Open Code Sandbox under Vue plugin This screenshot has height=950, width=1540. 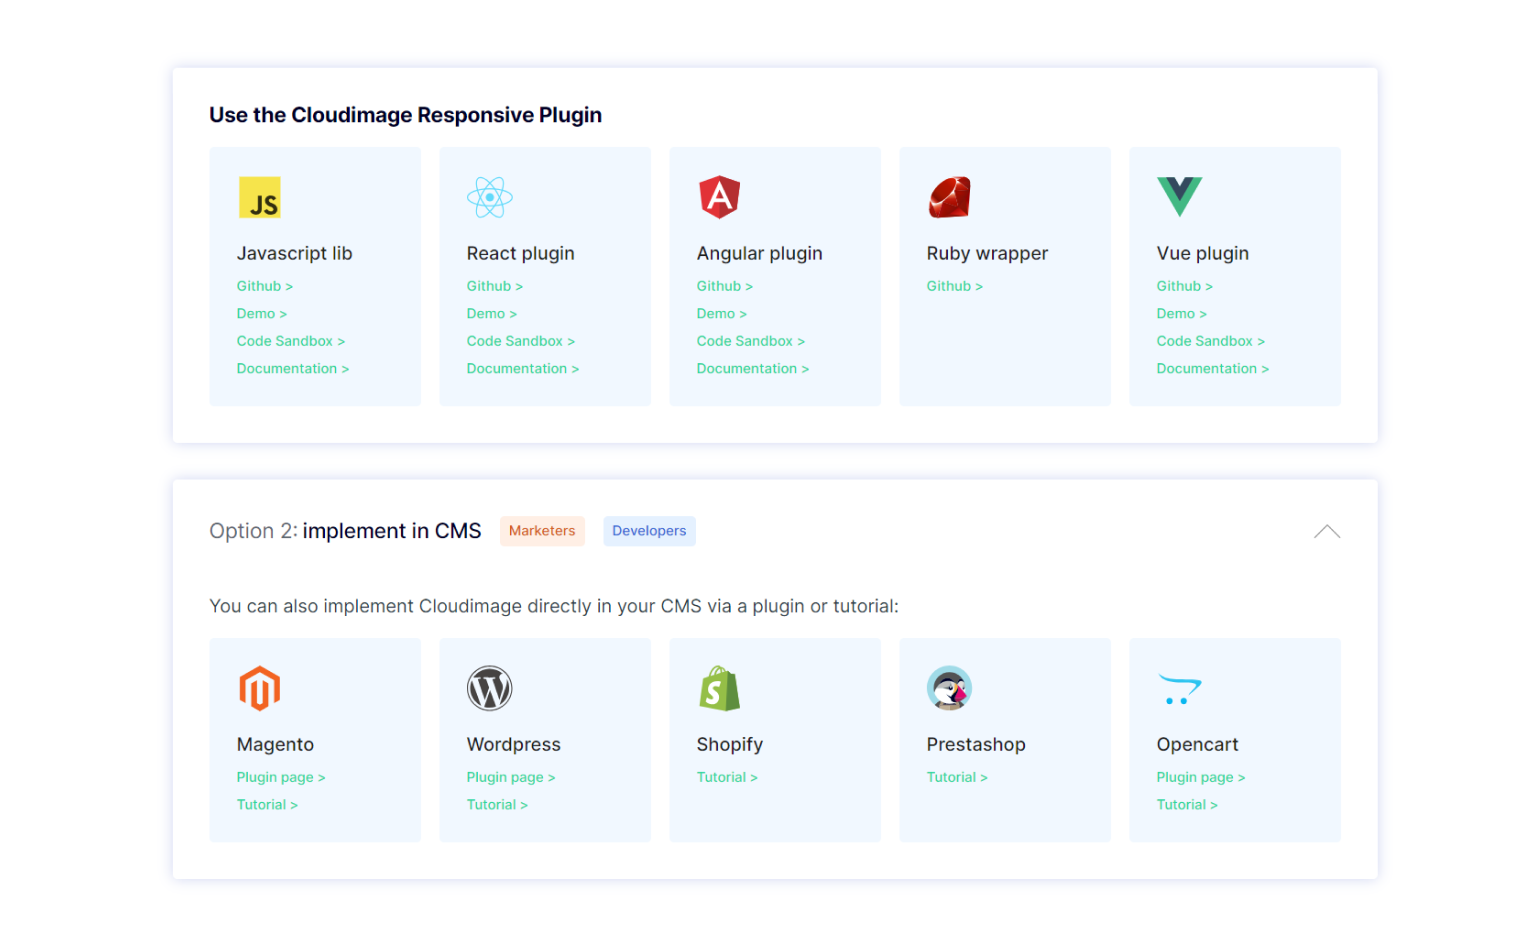tap(1211, 341)
